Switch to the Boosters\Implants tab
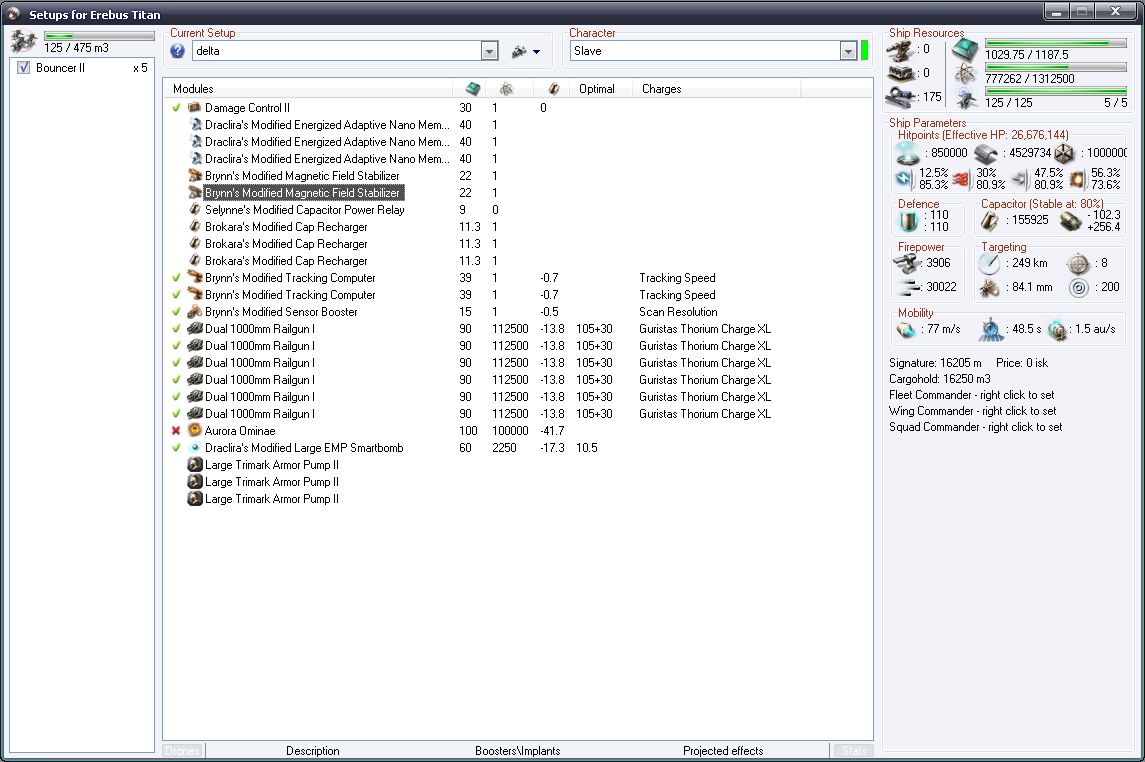Screen dimensions: 1145x762 (x=518, y=750)
